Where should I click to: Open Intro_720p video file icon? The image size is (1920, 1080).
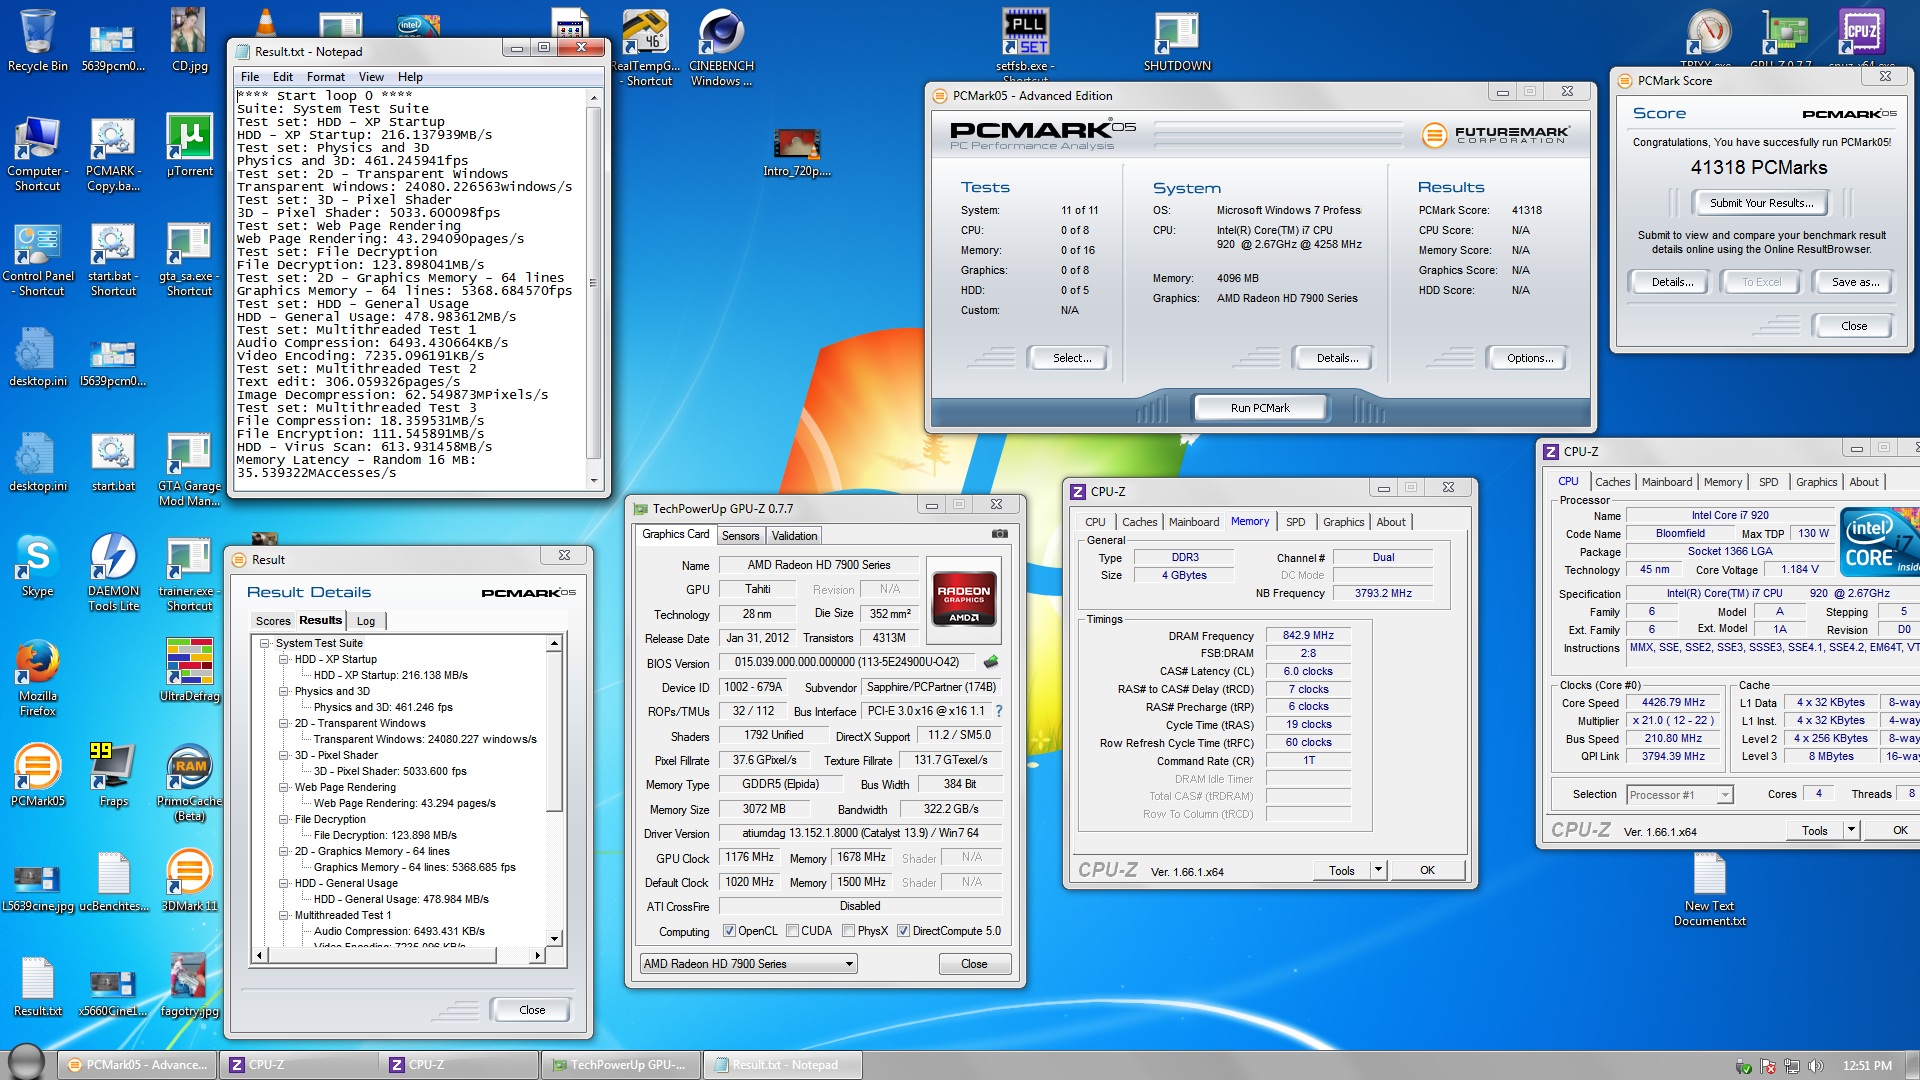797,153
